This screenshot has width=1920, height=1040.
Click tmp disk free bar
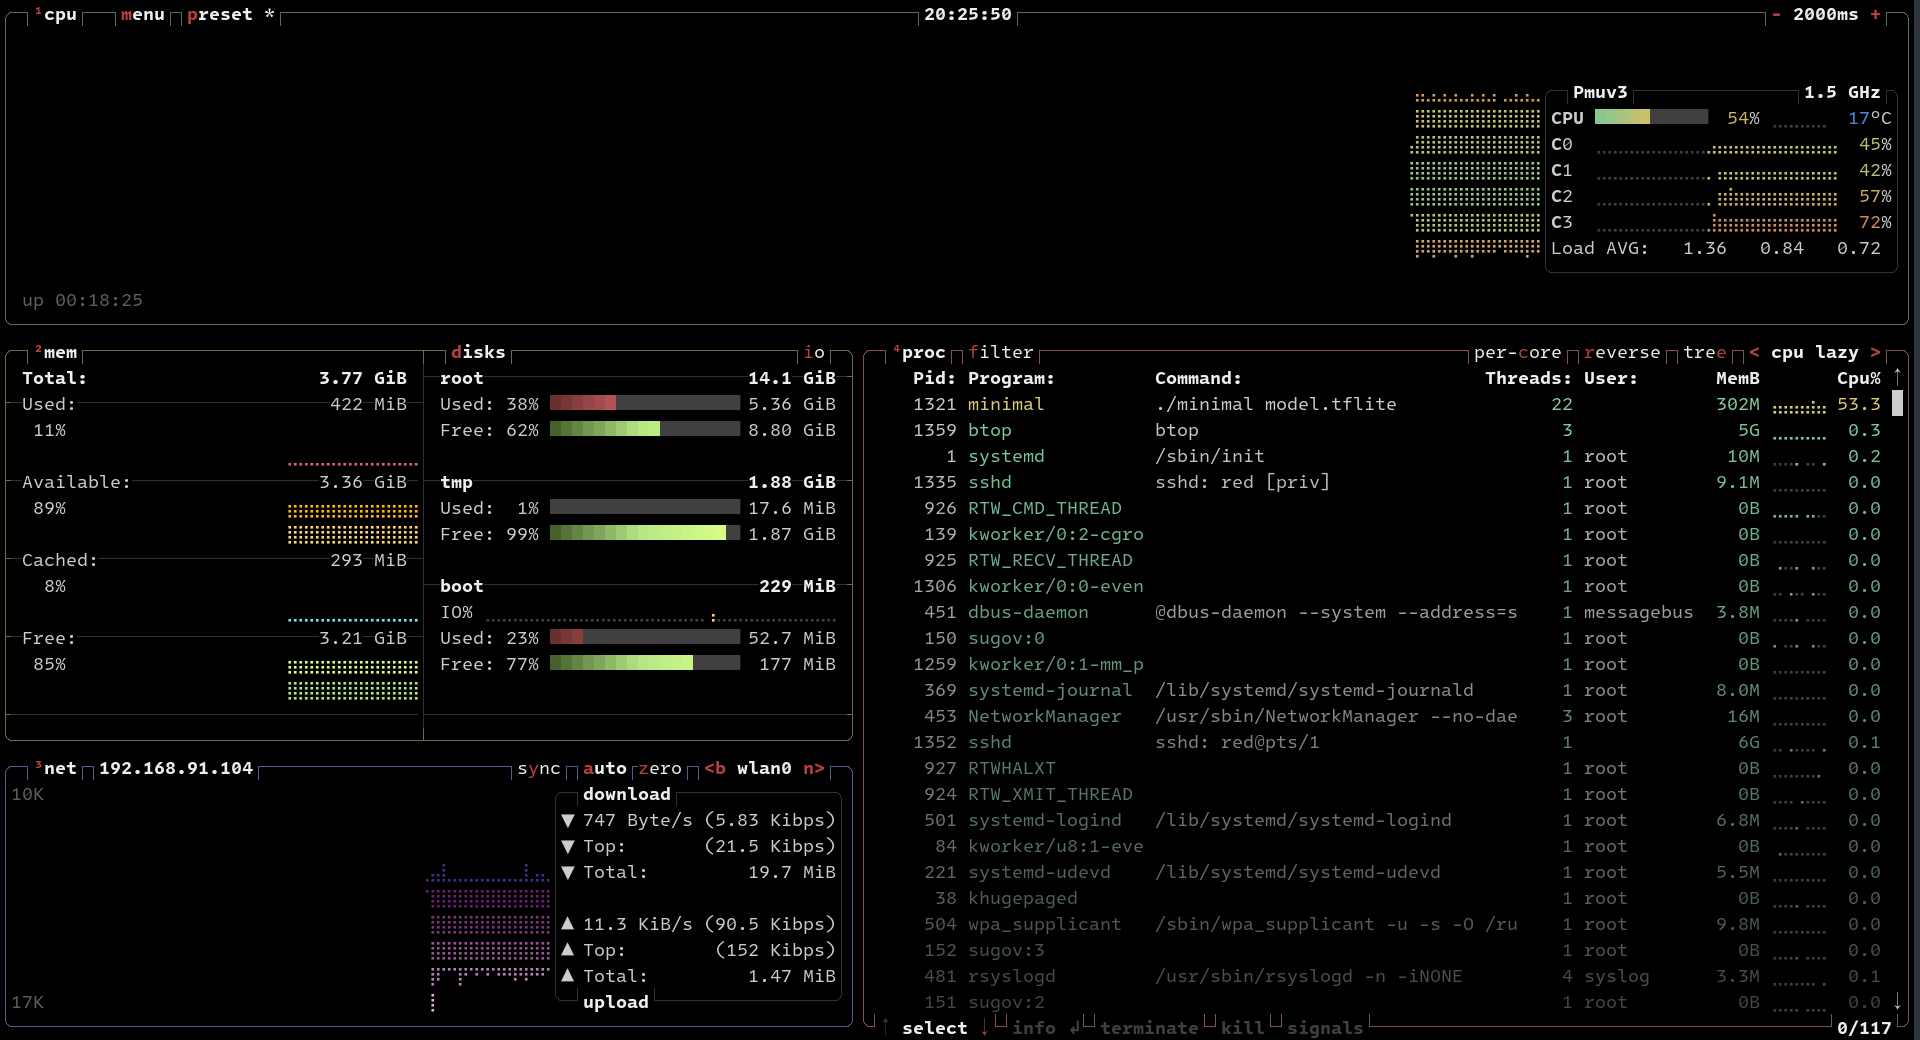click(645, 534)
